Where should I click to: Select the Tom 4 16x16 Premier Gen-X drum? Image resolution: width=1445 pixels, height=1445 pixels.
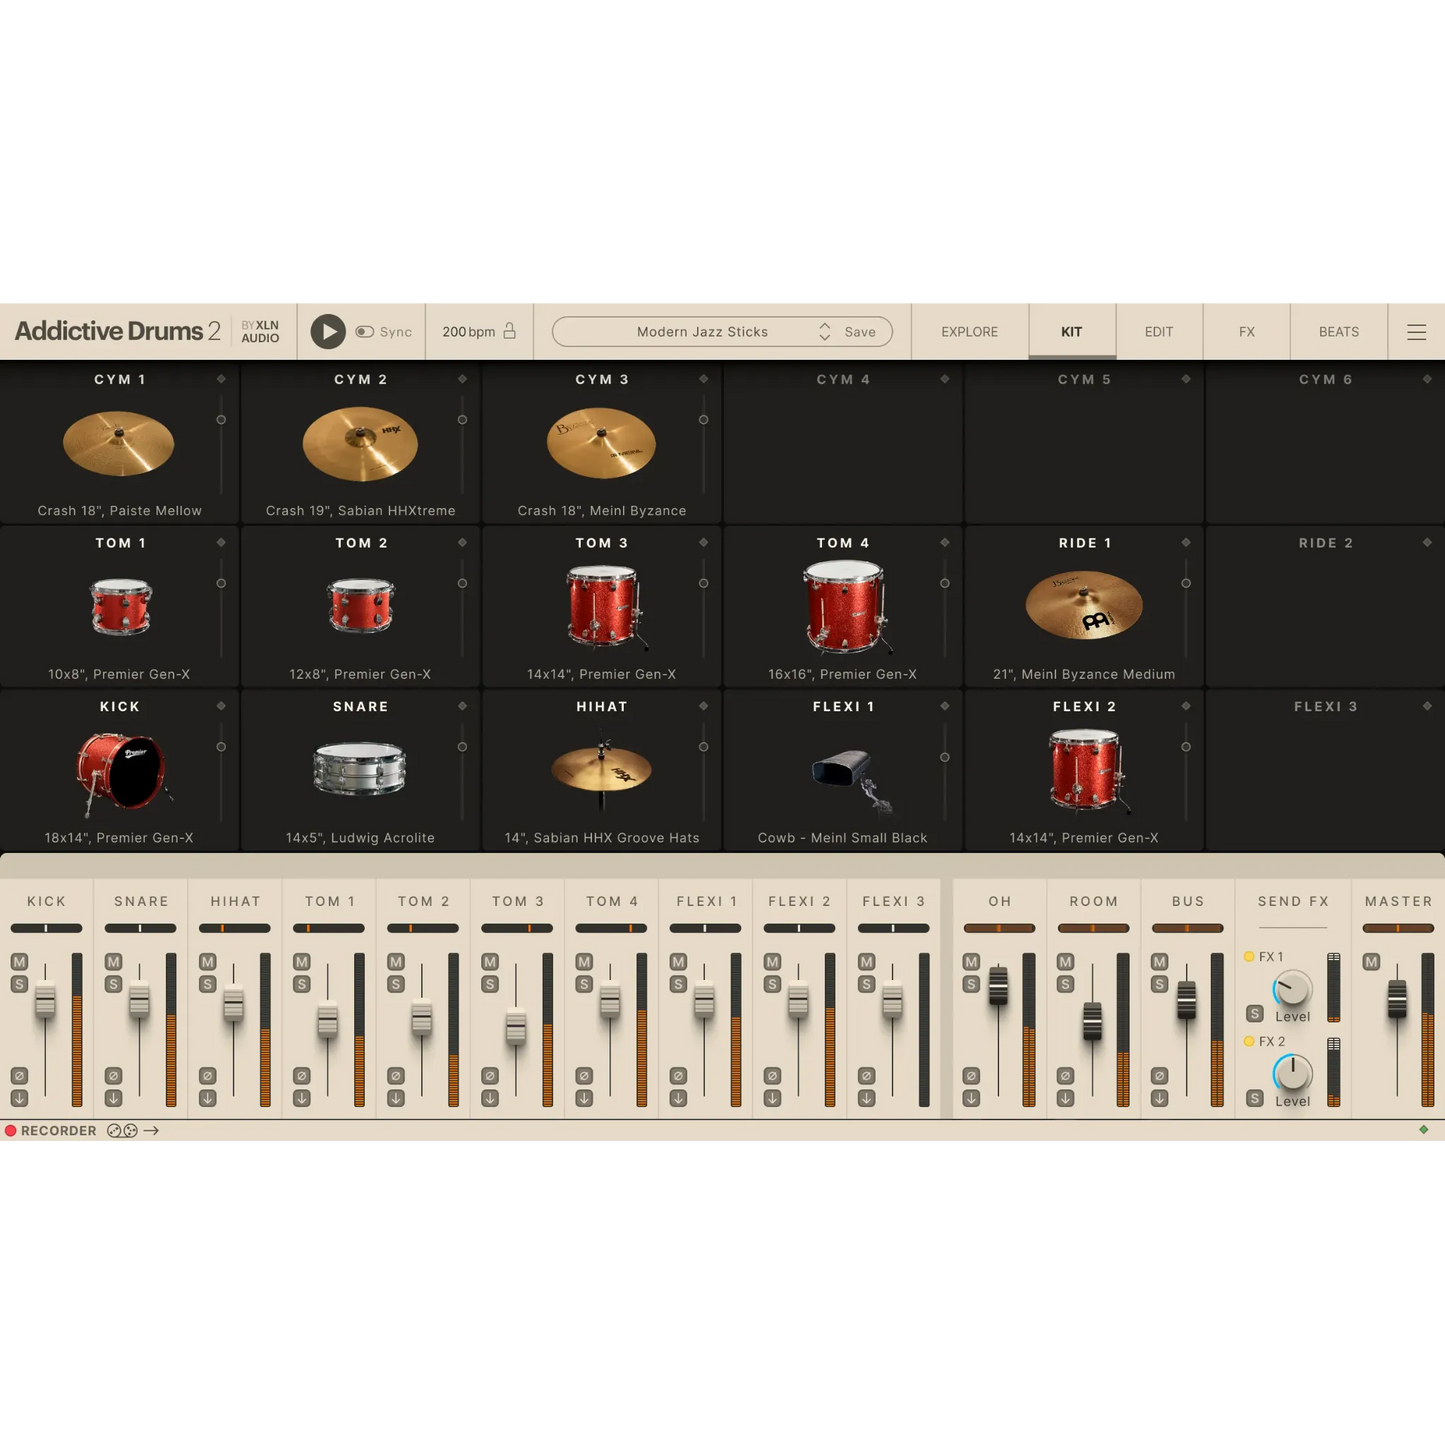pos(842,608)
